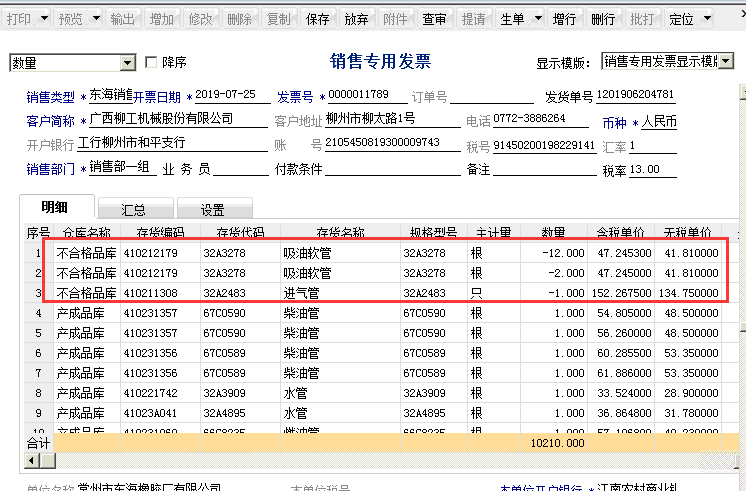This screenshot has height=491, width=746.
Task: Click the 预览 toolbar button
Action: [71, 19]
